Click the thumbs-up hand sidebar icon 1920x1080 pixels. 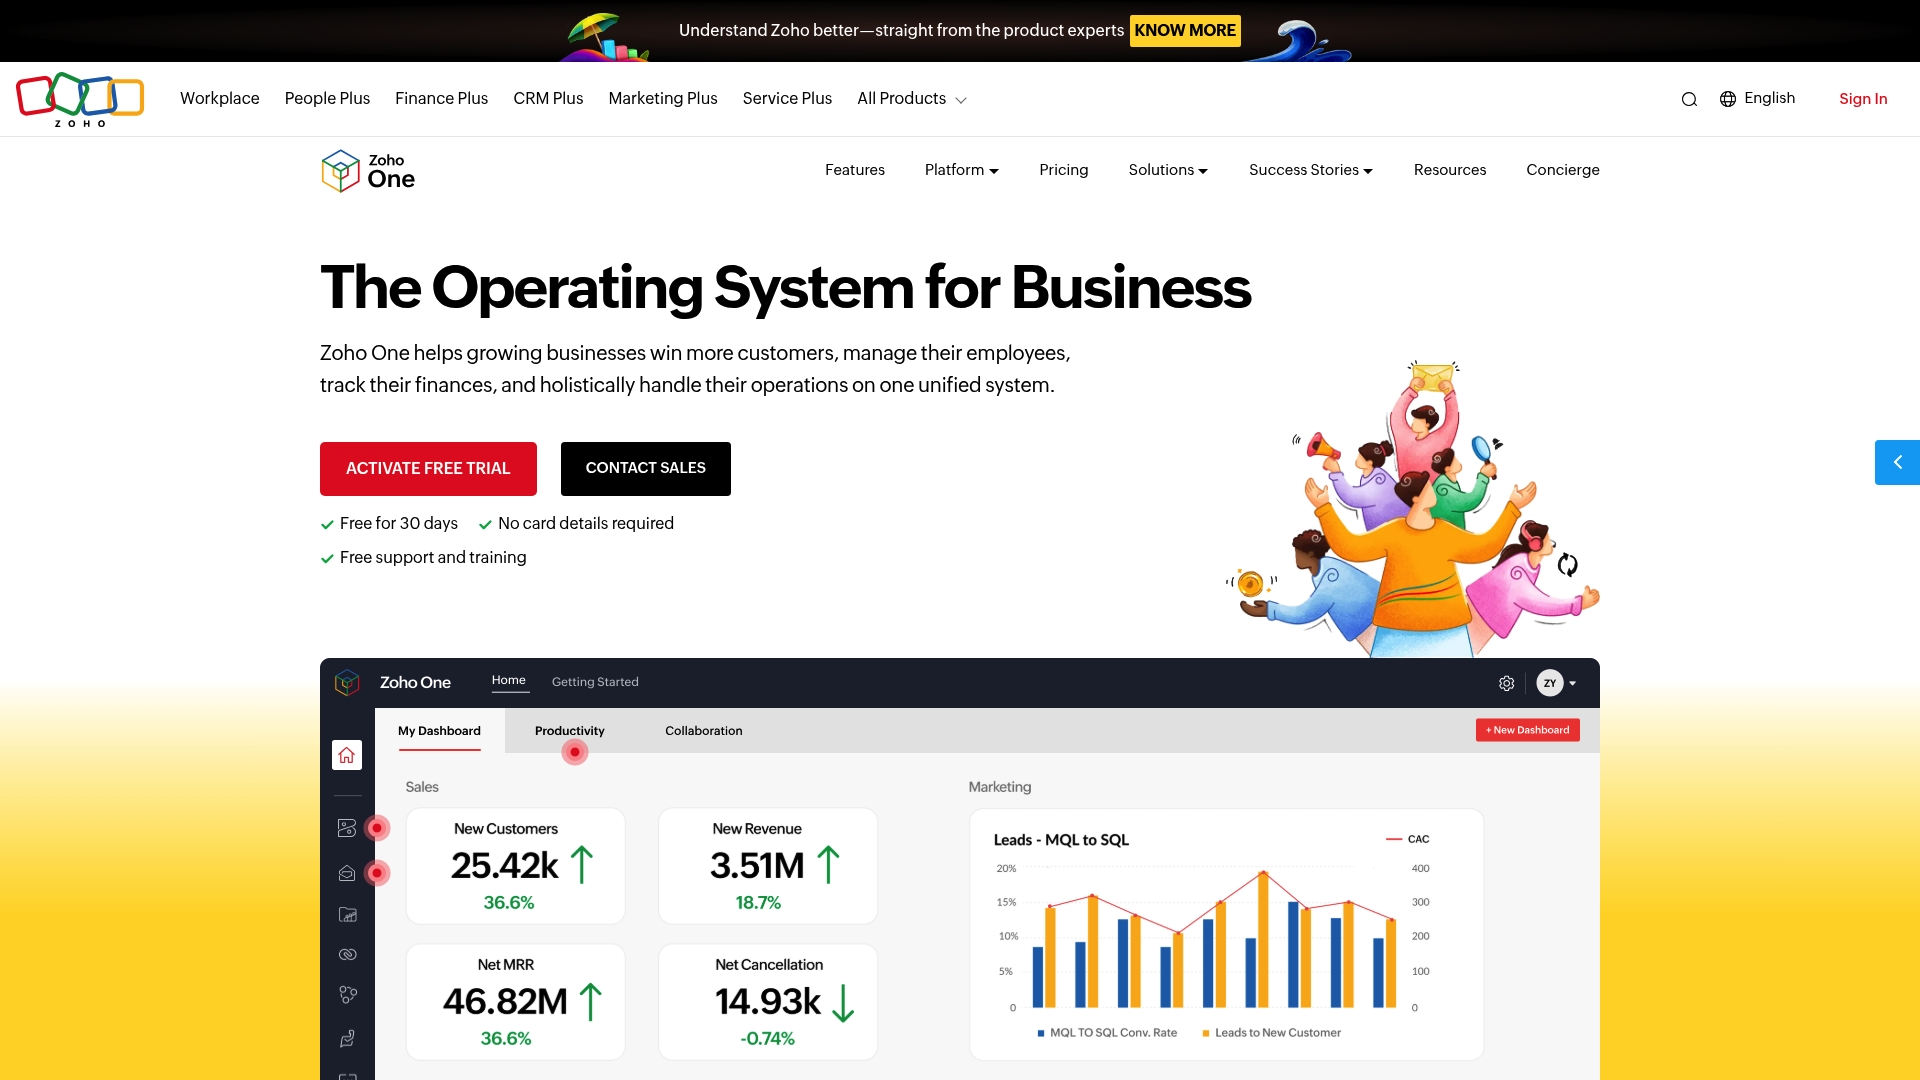[x=347, y=1038]
